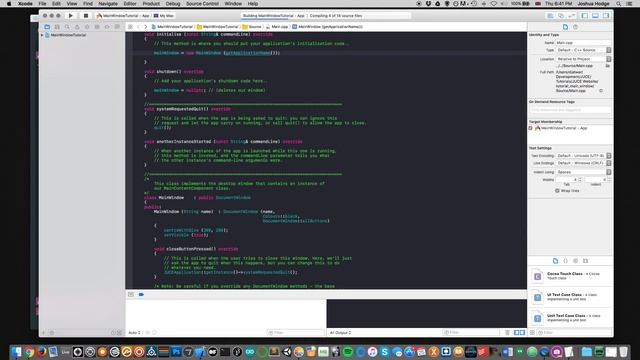Go back with jump bar arrow
The height and width of the screenshot is (360, 640).
138,27
